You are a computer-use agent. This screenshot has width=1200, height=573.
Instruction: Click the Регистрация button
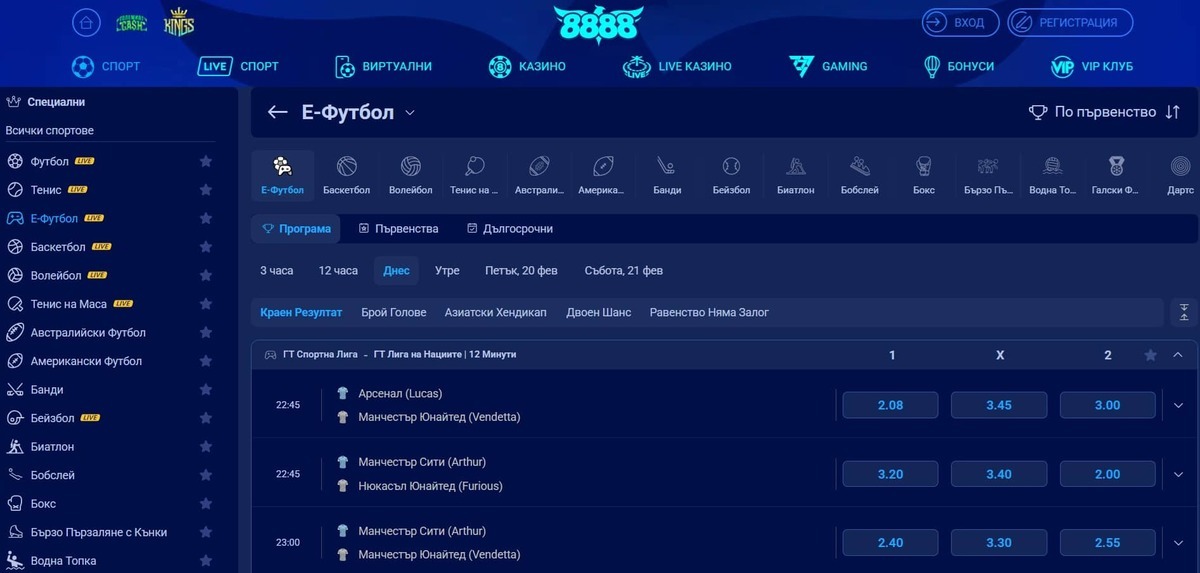pyautogui.click(x=1069, y=22)
